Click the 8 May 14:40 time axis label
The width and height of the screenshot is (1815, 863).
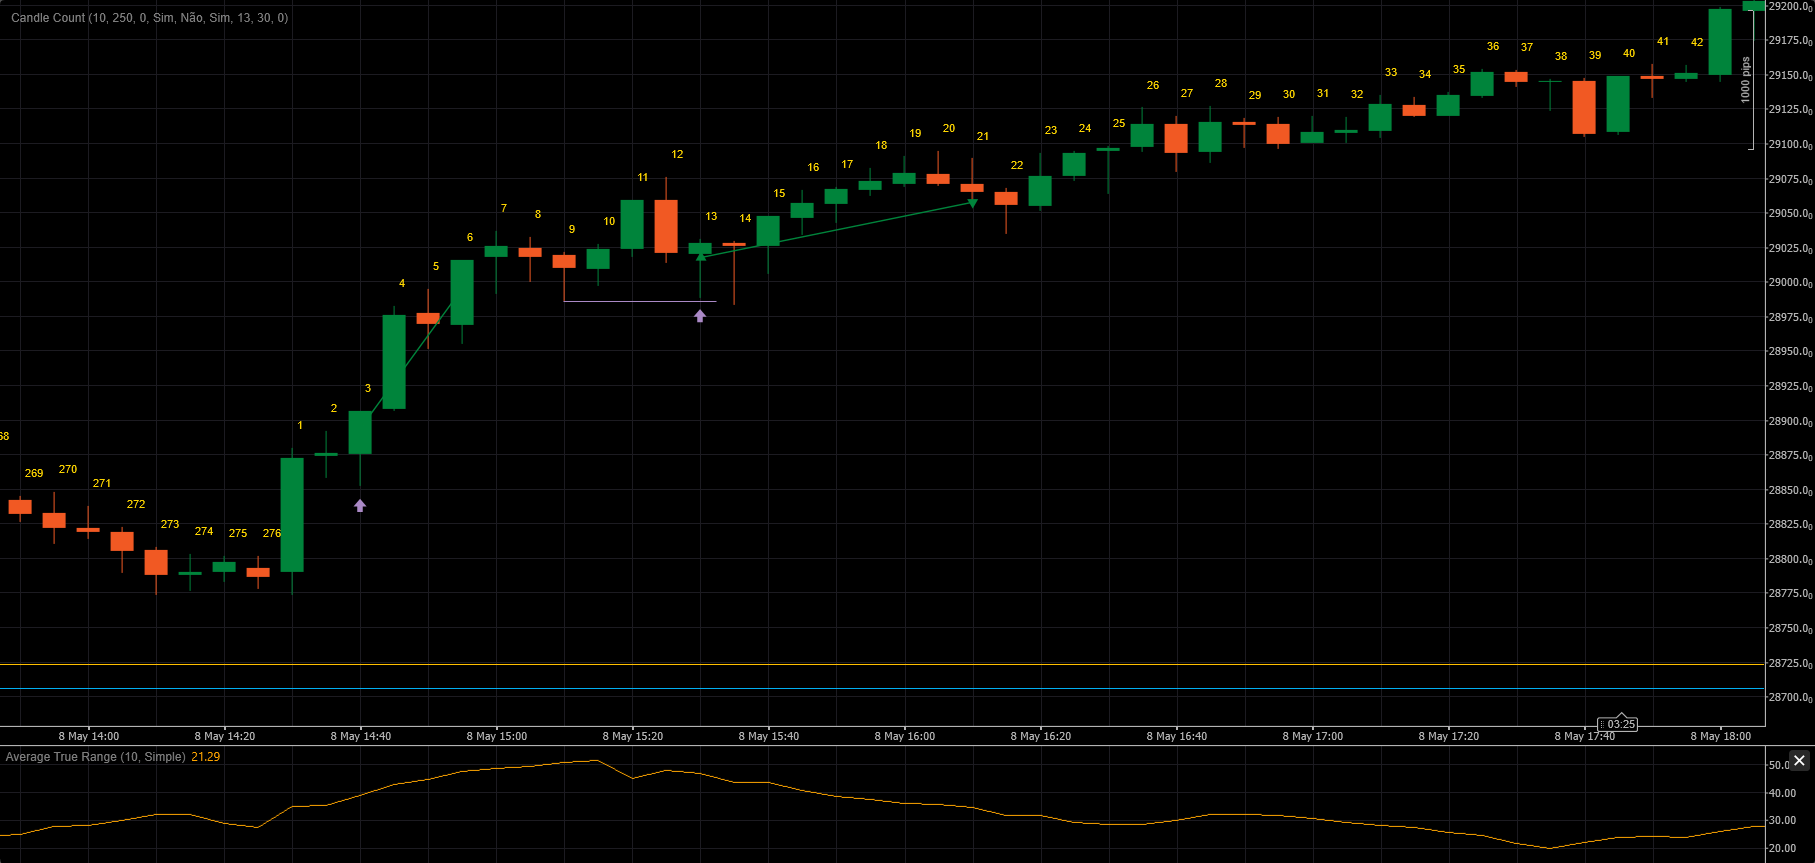(x=361, y=736)
